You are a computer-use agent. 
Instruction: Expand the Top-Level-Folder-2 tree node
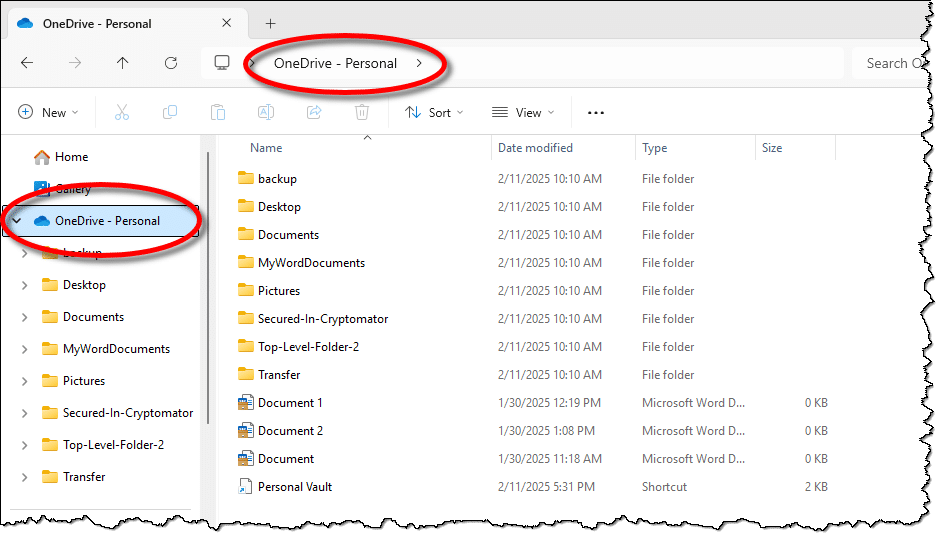(25, 445)
